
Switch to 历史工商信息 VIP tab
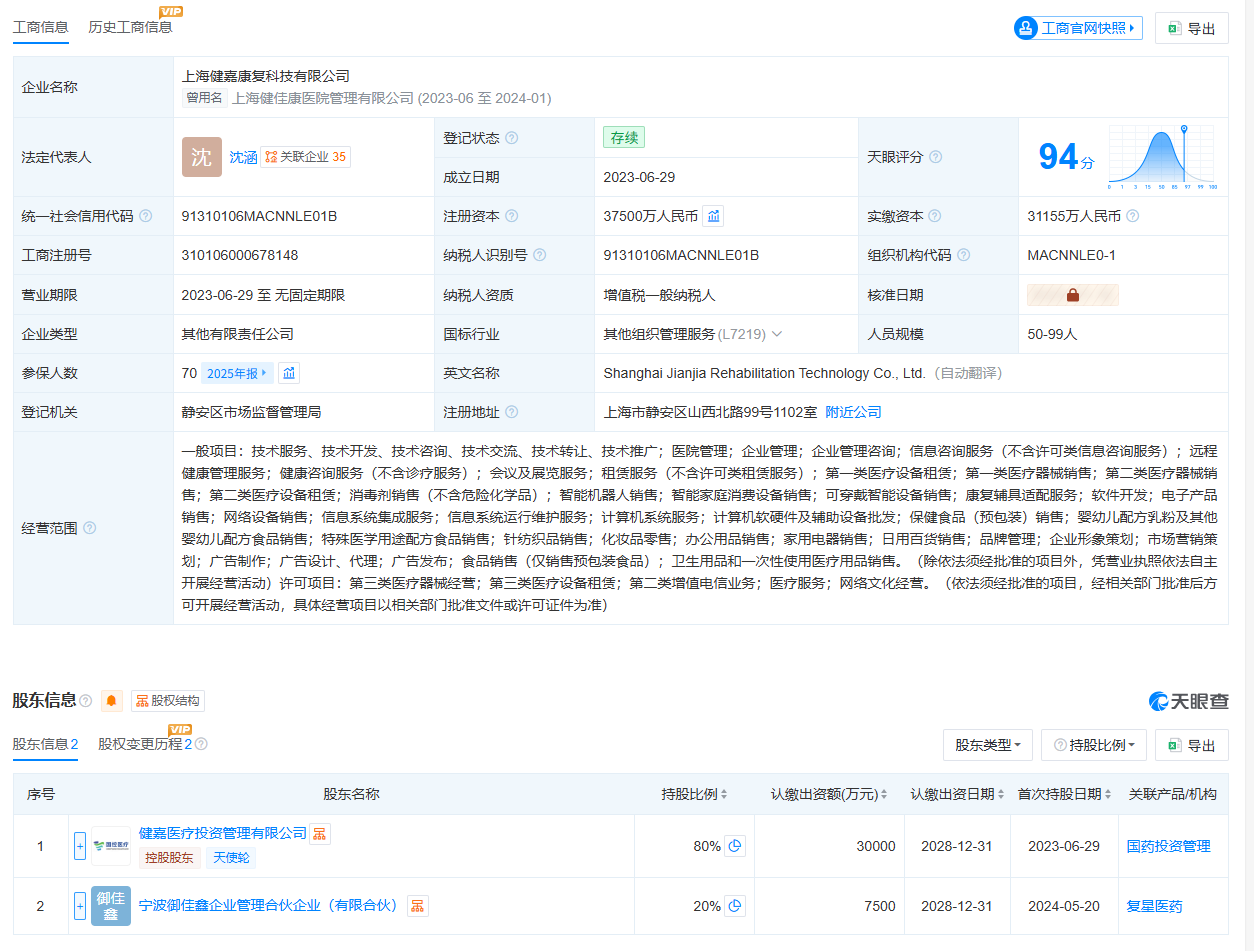click(x=130, y=27)
